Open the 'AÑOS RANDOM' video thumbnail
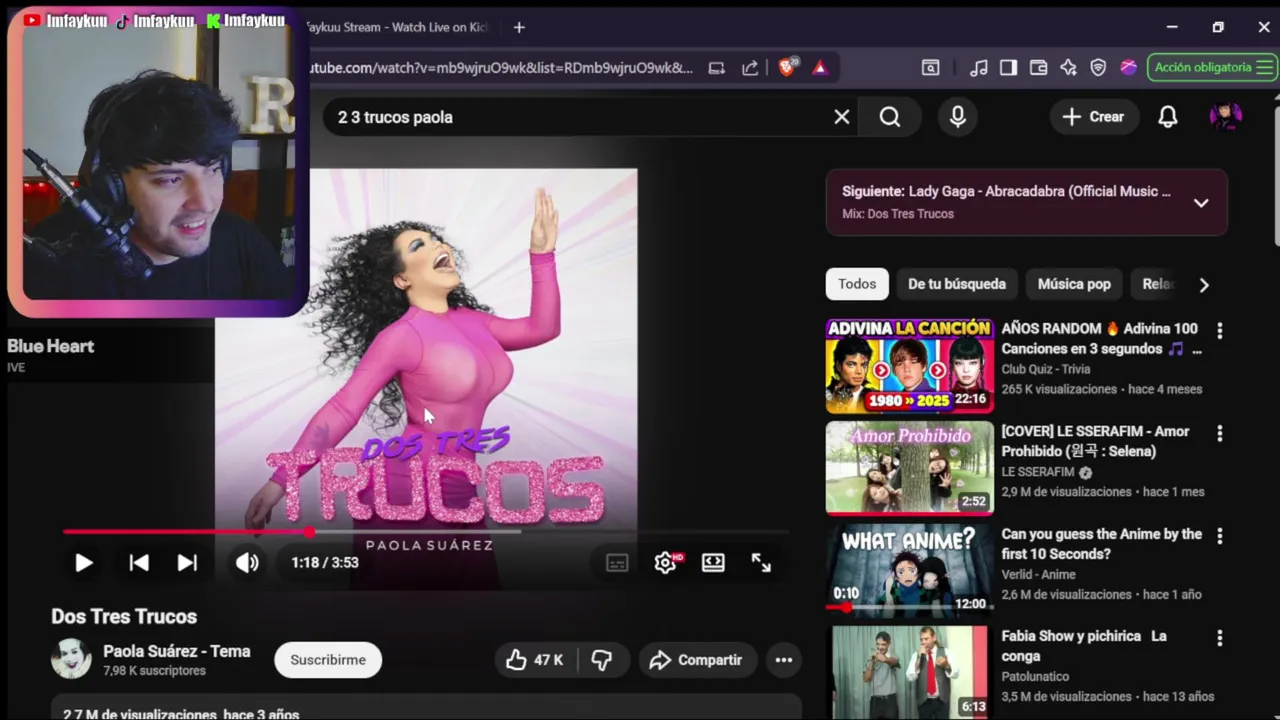The width and height of the screenshot is (1280, 720). point(910,365)
